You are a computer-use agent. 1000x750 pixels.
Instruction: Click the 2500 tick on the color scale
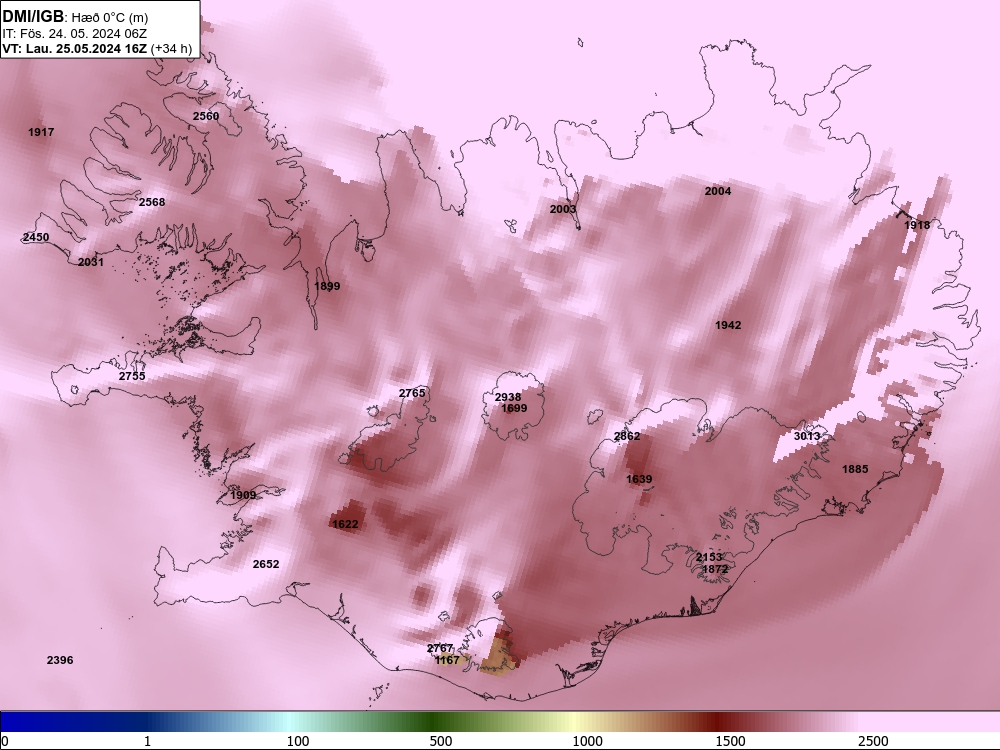point(873,741)
